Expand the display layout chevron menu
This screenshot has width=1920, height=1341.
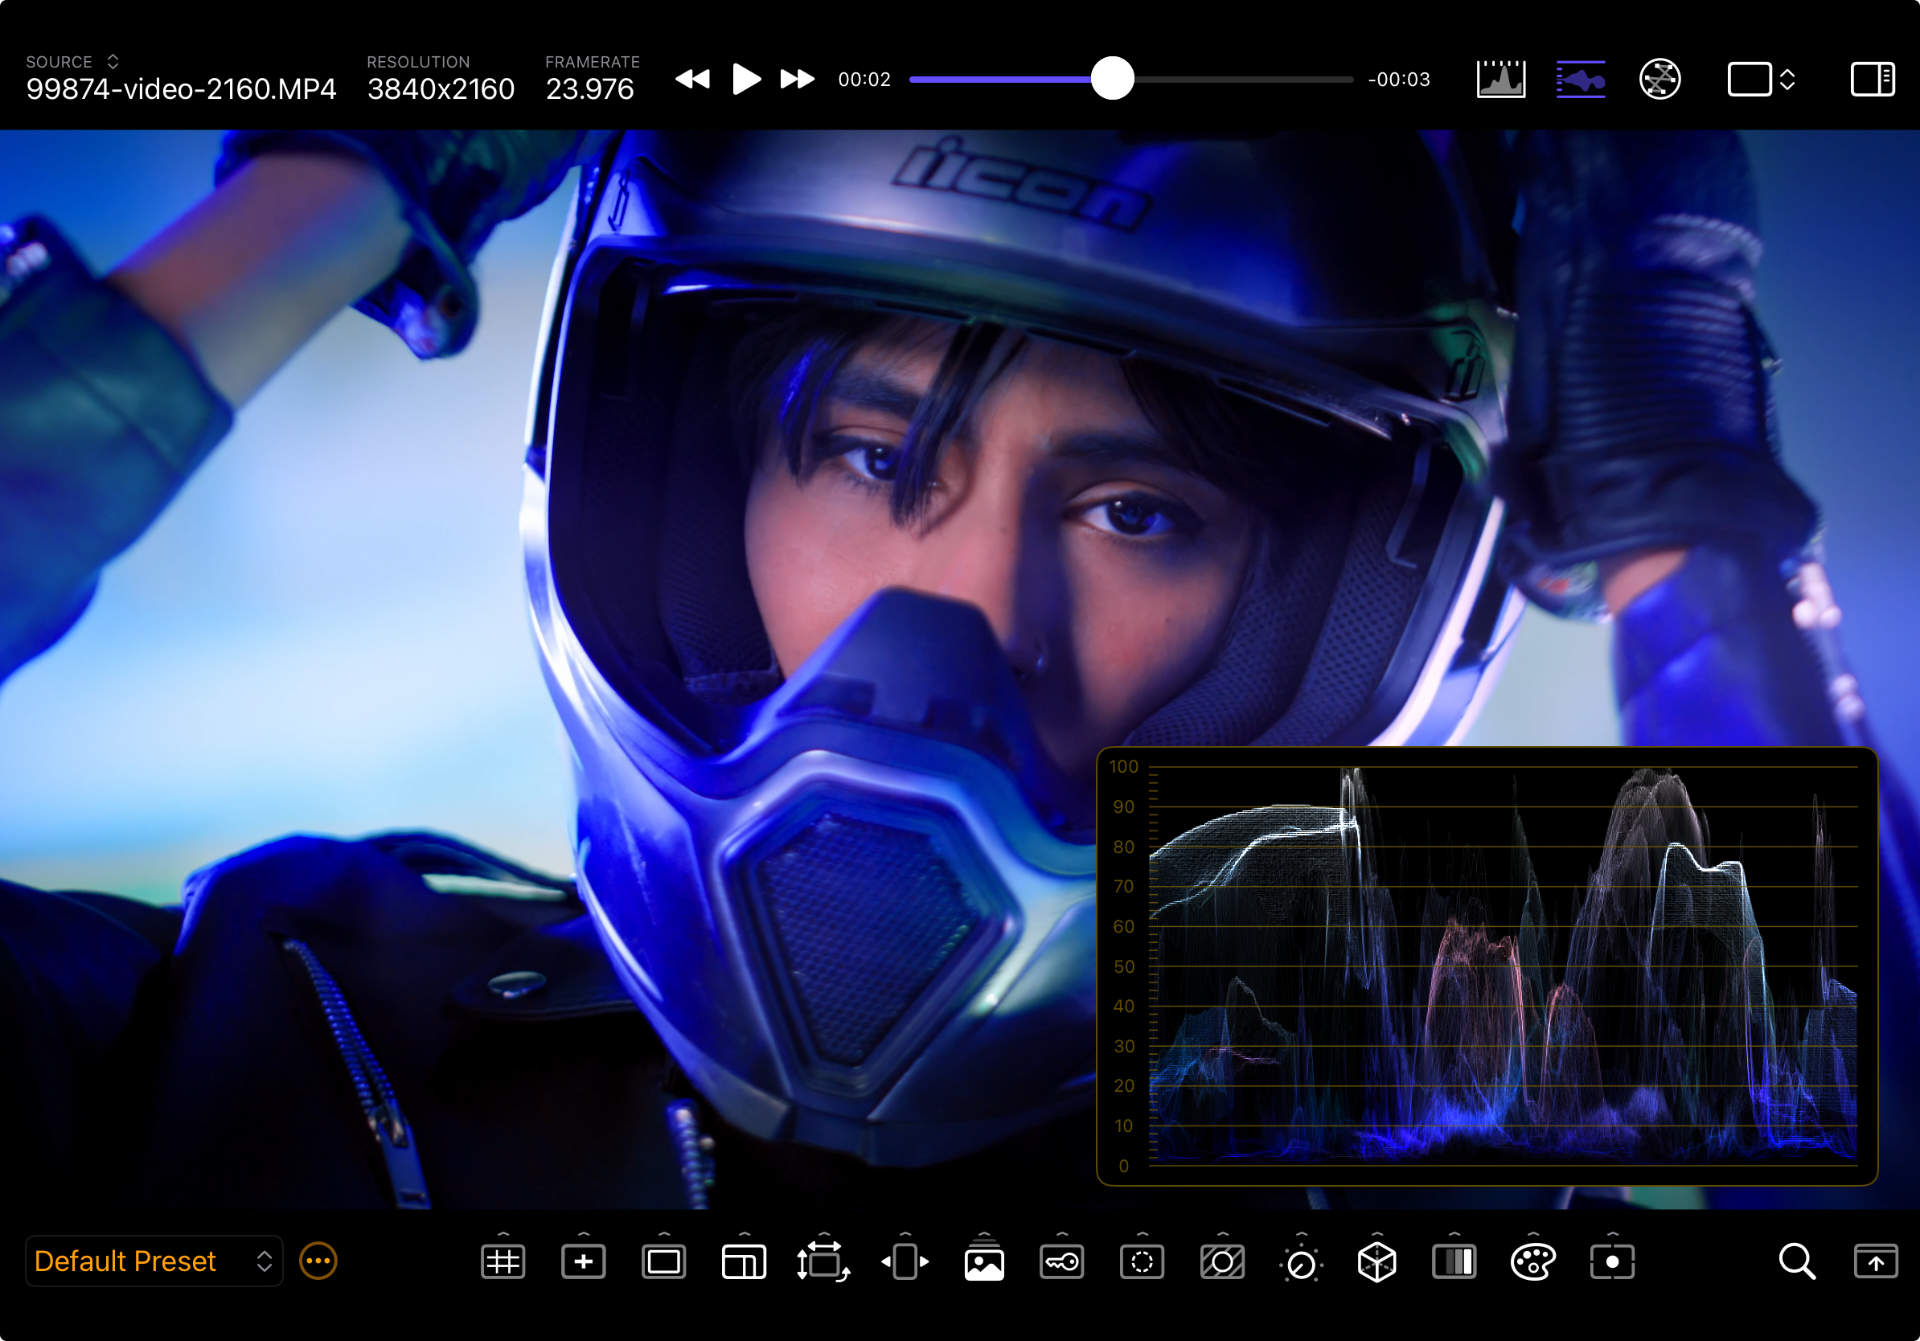point(1787,79)
